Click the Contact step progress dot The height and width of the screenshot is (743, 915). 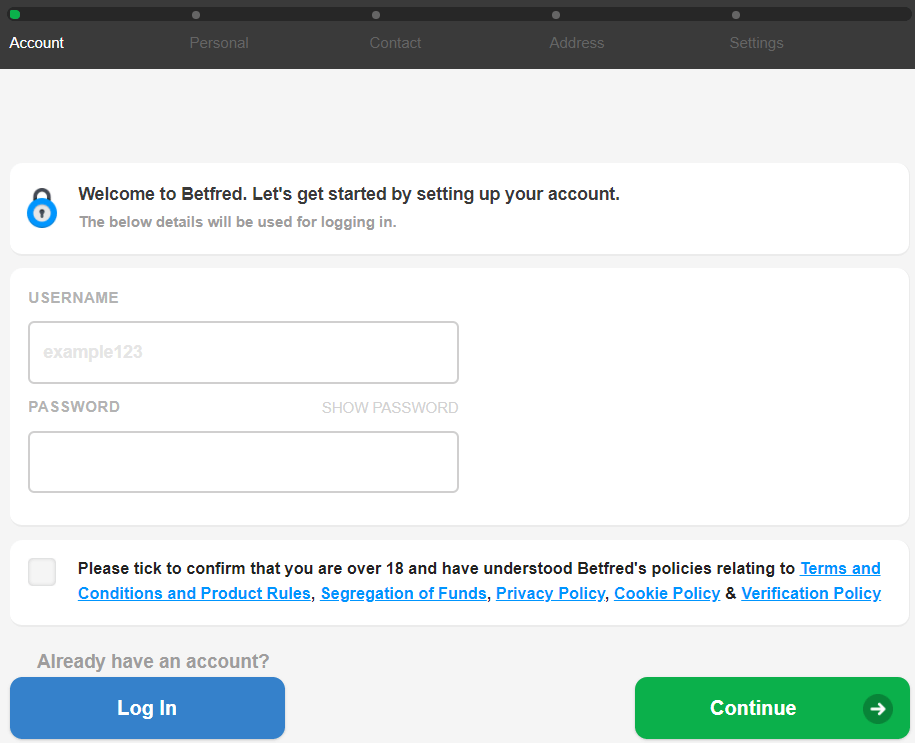[x=376, y=15]
